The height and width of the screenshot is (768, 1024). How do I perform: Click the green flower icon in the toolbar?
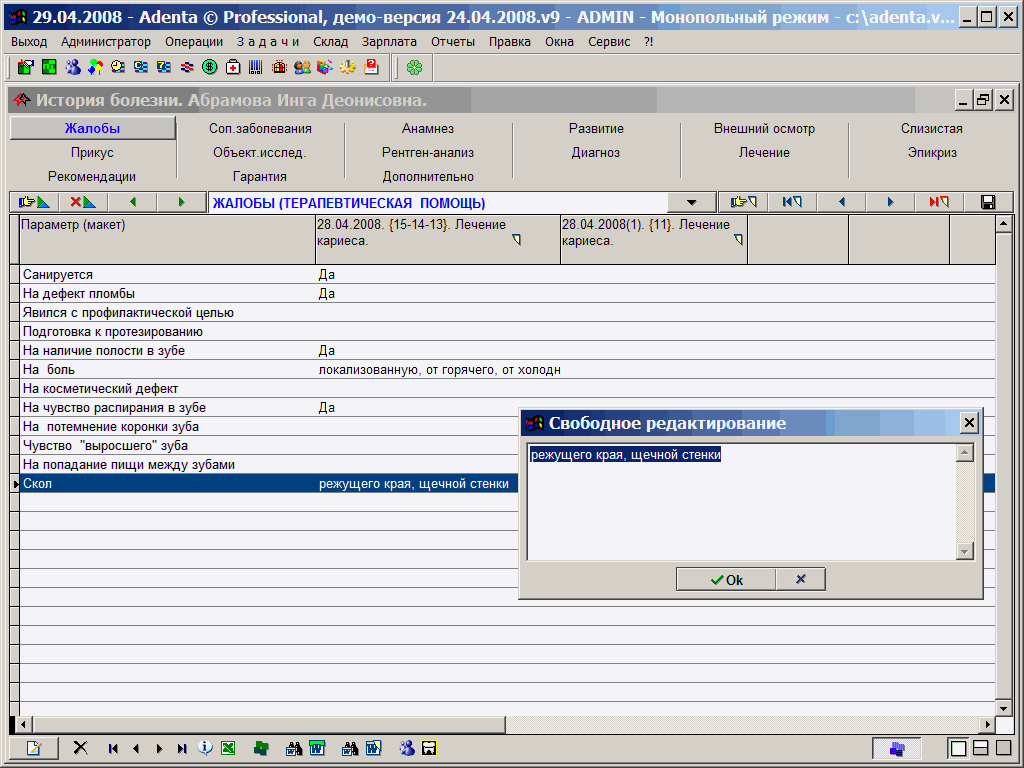coord(414,67)
